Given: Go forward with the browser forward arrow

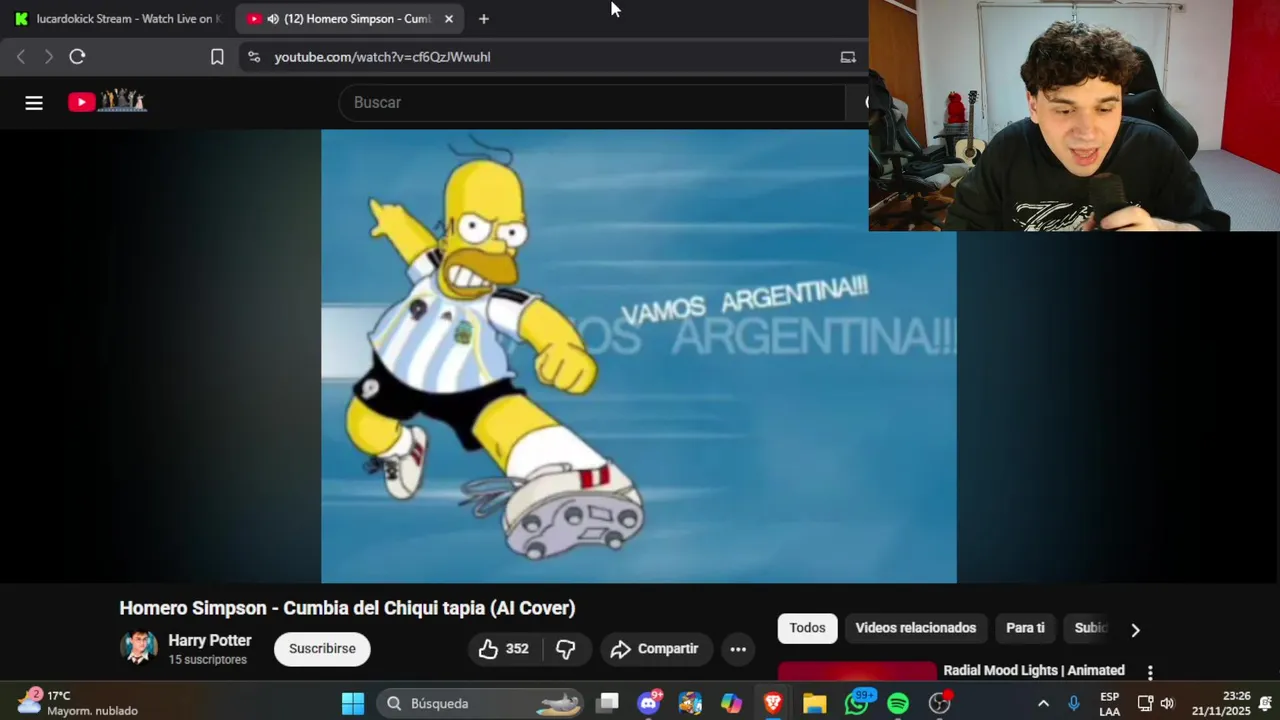Looking at the screenshot, I should pyautogui.click(x=48, y=57).
